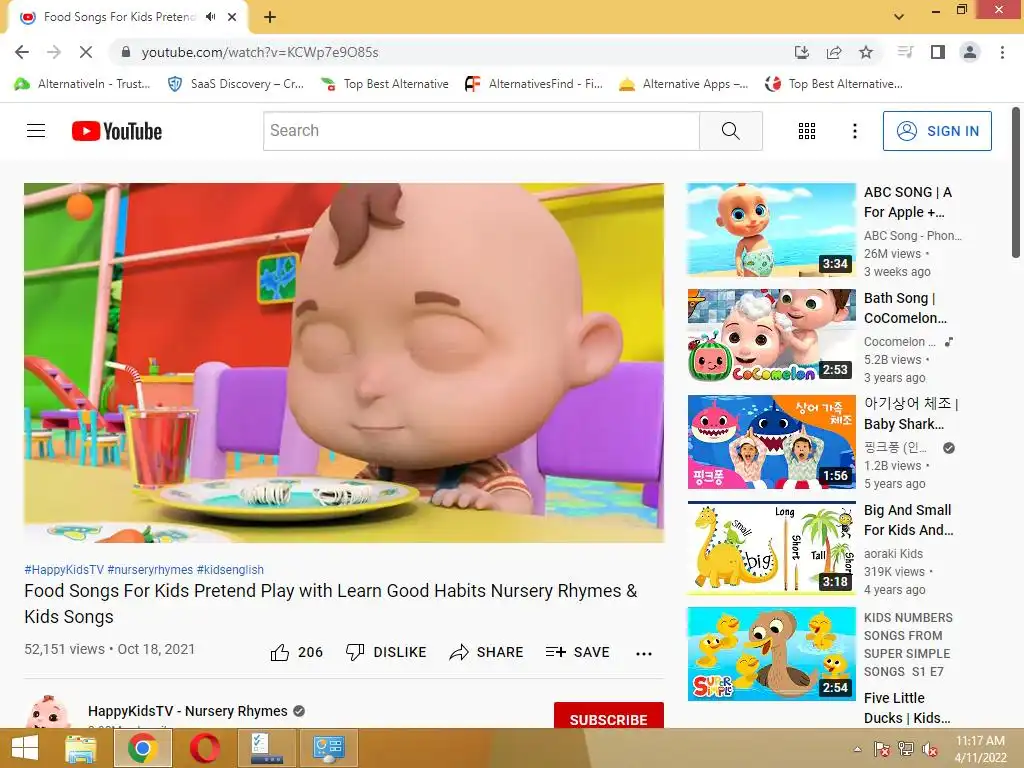Select the Food Songs For Kids tab

pos(127,17)
